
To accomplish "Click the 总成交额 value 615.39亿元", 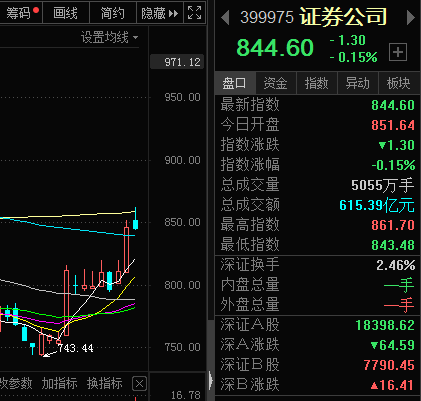I will [377, 205].
